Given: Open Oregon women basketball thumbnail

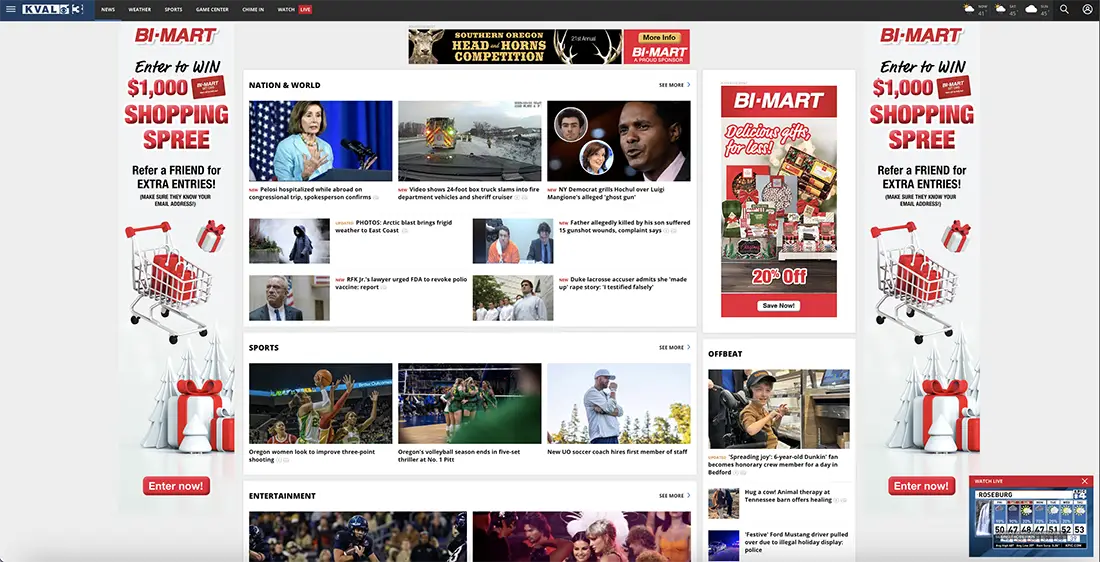Looking at the screenshot, I should point(321,403).
